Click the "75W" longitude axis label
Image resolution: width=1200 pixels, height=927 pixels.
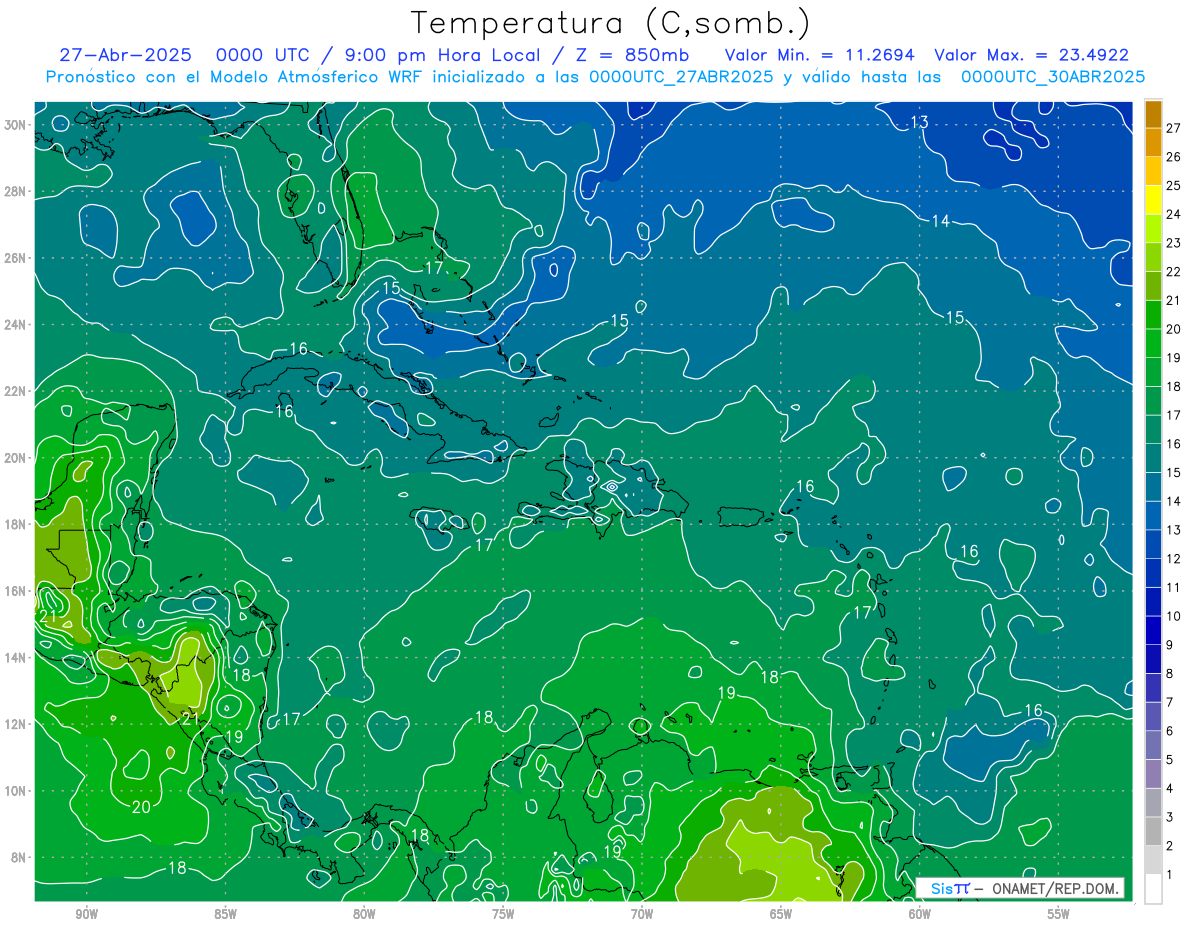(x=503, y=913)
